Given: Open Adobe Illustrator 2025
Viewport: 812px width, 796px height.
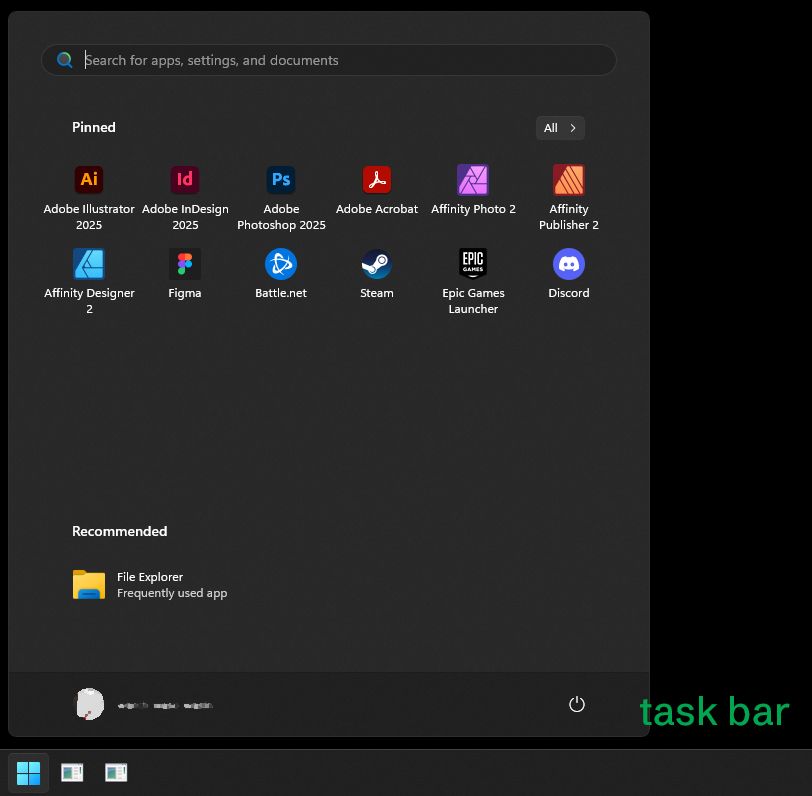Looking at the screenshot, I should coord(89,198).
